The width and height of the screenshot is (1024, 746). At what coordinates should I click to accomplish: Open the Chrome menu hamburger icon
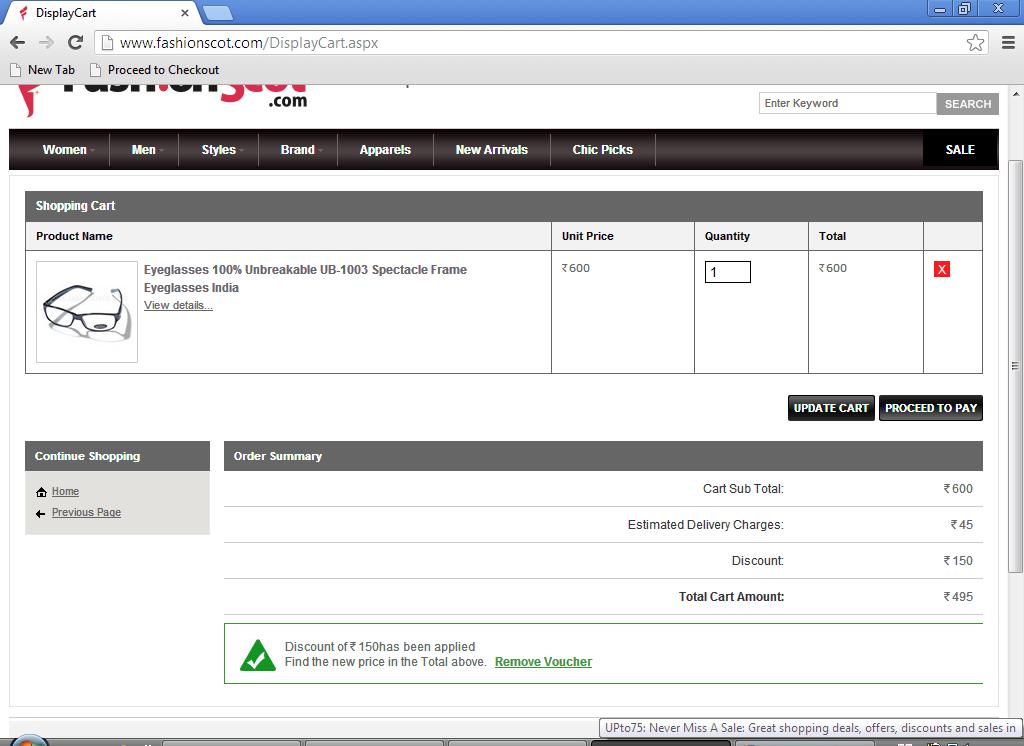coord(1007,42)
